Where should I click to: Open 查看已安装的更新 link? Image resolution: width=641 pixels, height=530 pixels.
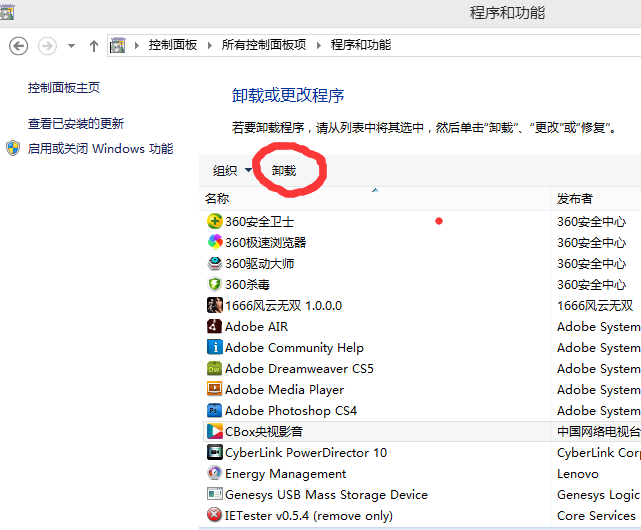76,124
